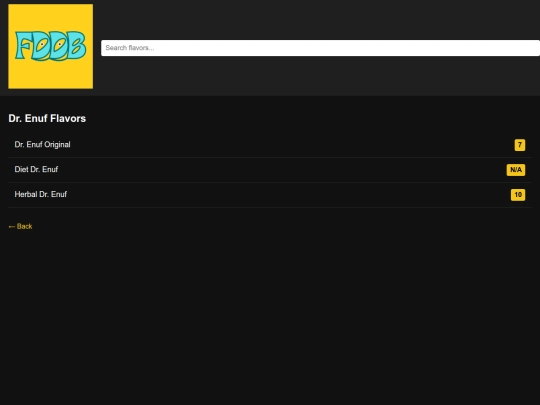Image resolution: width=540 pixels, height=405 pixels.
Task: Click the N/A rating badge
Action: click(516, 170)
